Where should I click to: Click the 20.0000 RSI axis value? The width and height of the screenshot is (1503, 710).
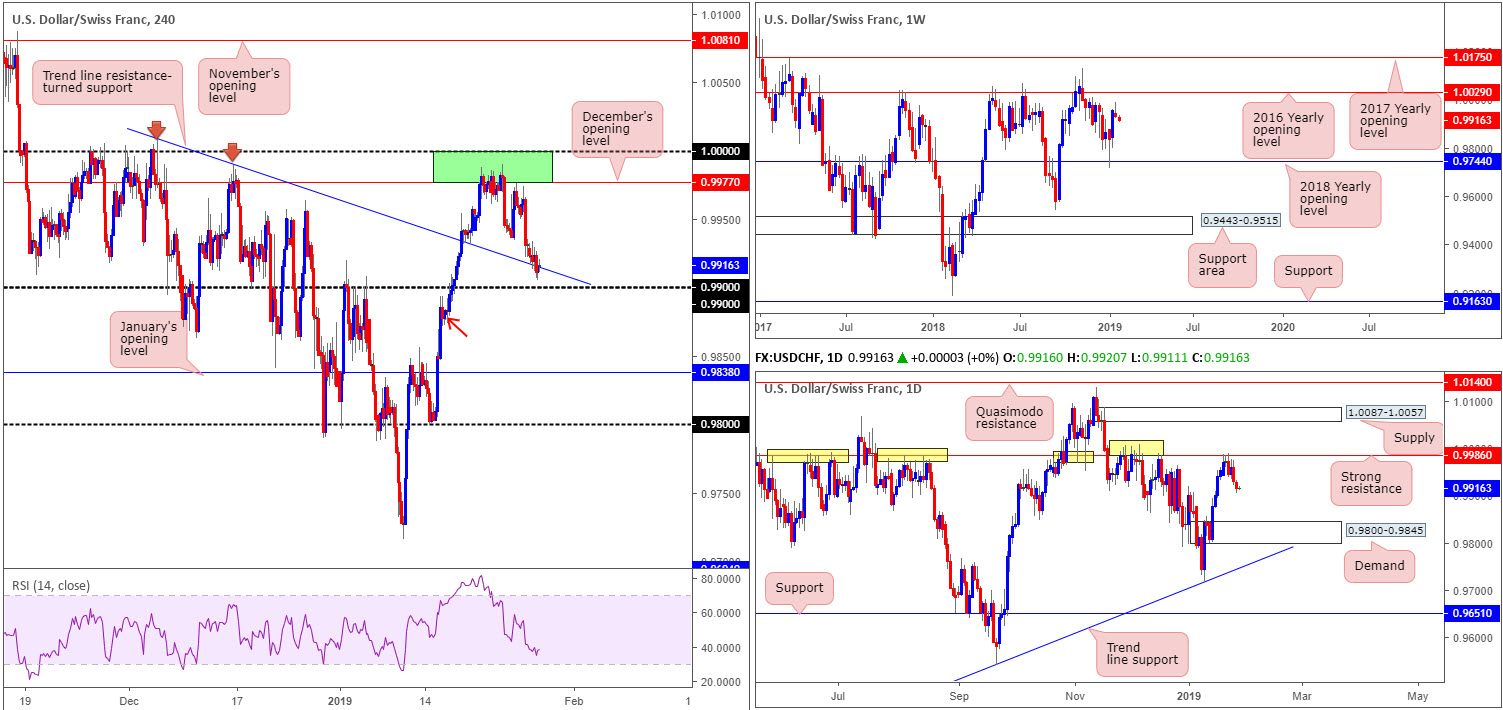721,682
